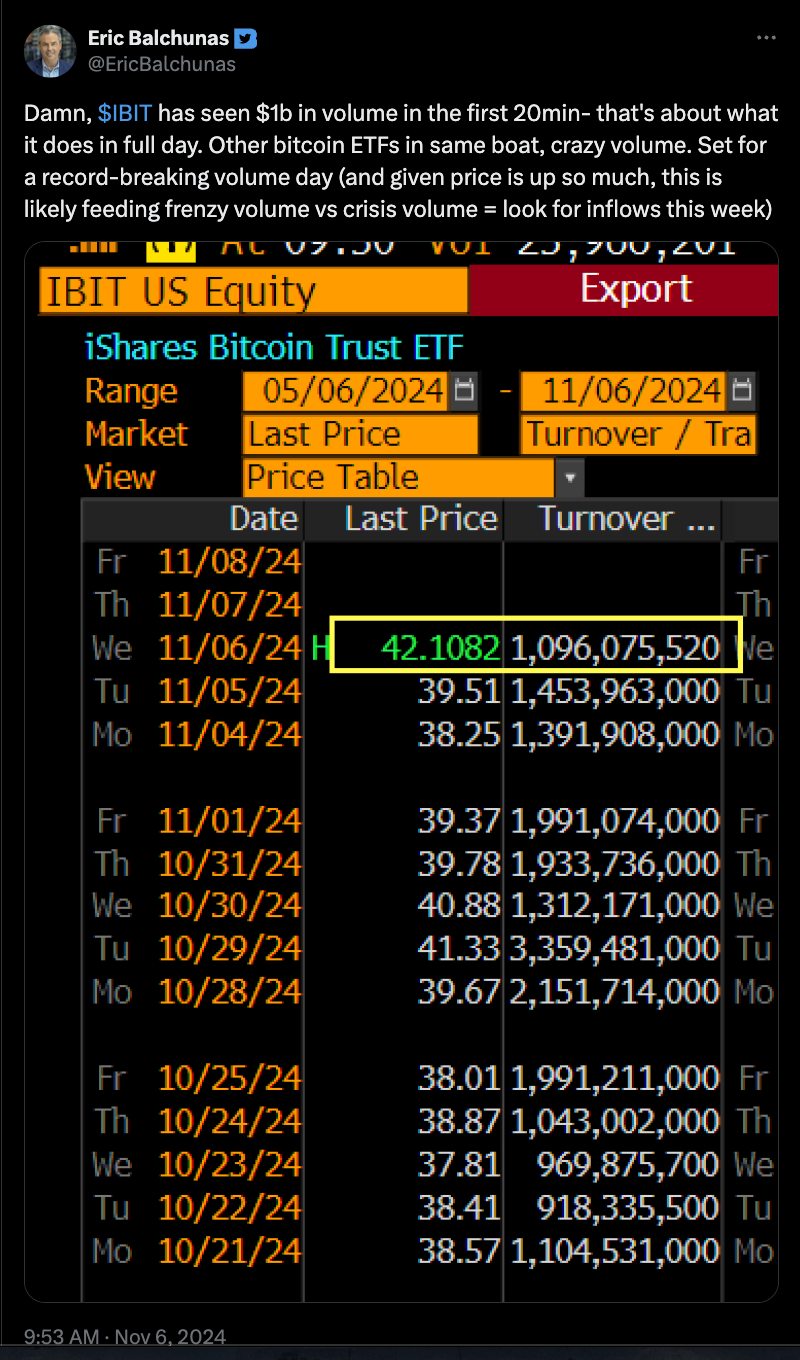Open the View dropdown arrow
The image size is (800, 1360).
click(569, 478)
